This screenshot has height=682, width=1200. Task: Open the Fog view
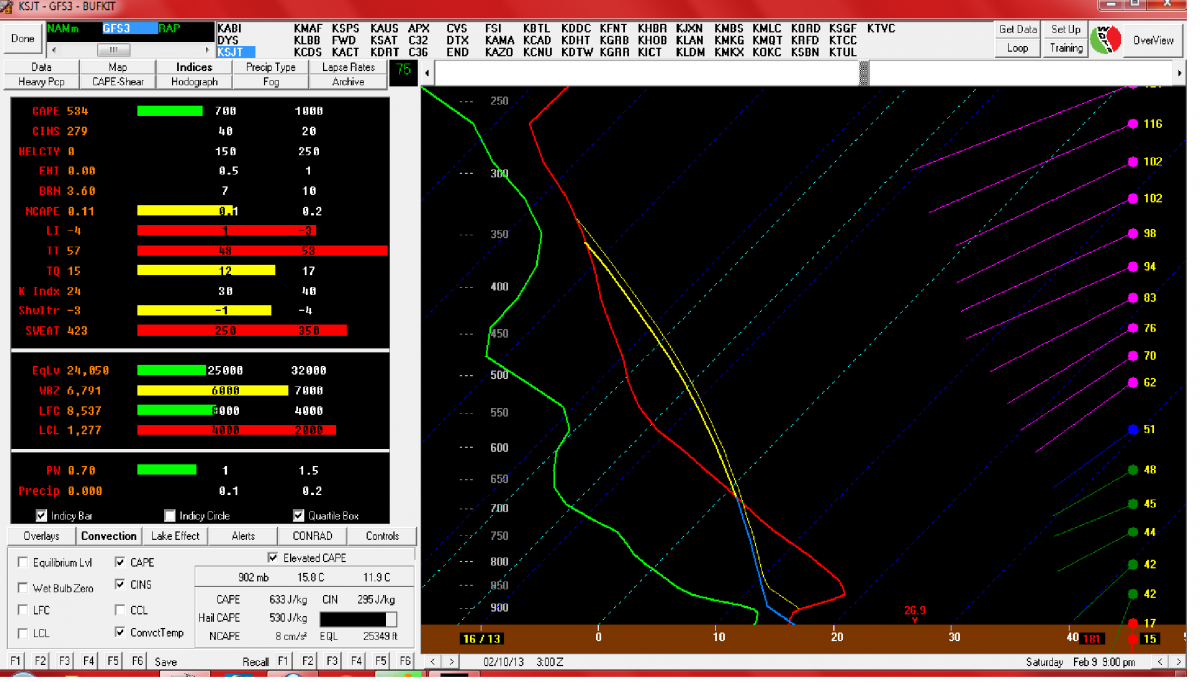(x=271, y=82)
